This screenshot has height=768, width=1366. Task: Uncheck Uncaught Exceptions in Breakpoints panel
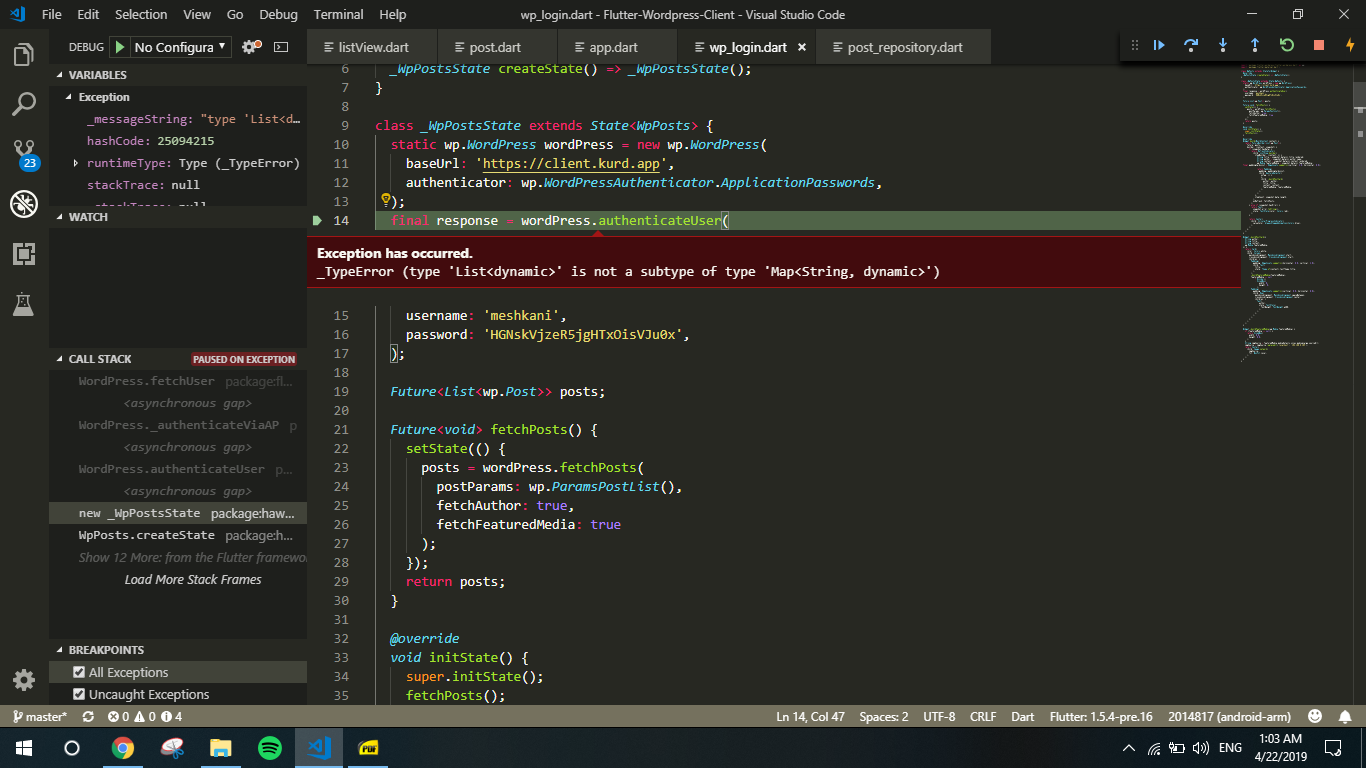click(79, 694)
